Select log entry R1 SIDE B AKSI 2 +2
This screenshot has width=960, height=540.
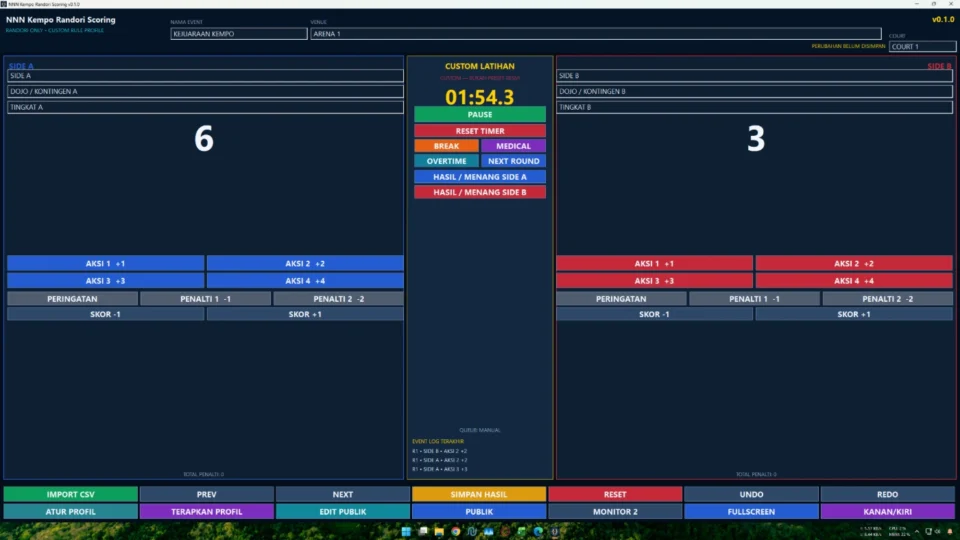(x=440, y=451)
